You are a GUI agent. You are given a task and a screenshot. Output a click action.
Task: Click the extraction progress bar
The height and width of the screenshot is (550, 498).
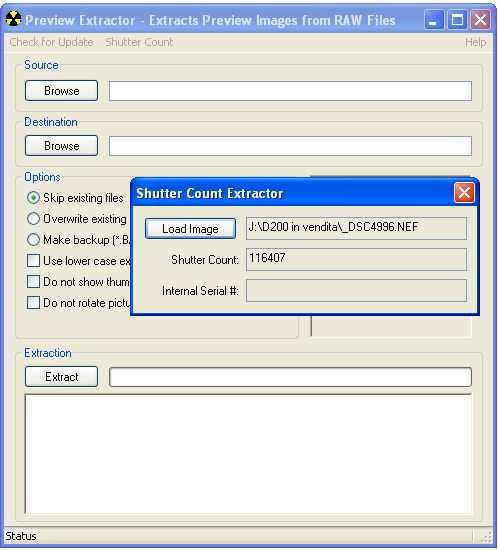(x=290, y=377)
